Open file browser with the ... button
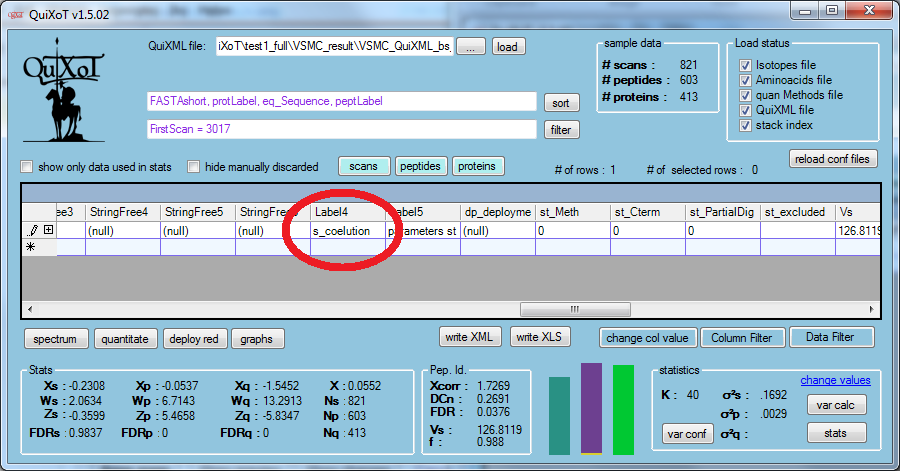The image size is (900, 471). click(x=473, y=47)
